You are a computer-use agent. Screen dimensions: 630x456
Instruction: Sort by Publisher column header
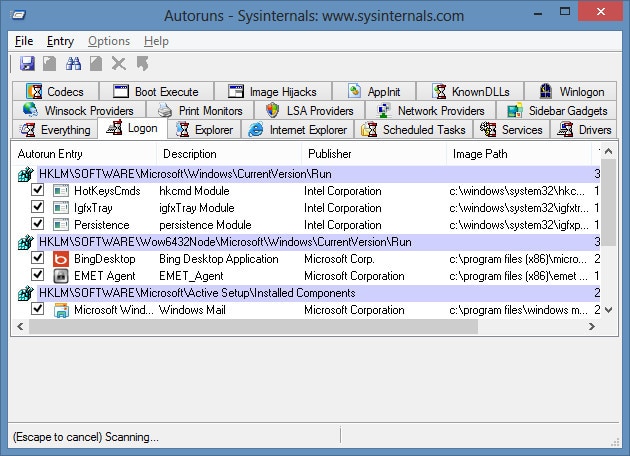pos(374,154)
